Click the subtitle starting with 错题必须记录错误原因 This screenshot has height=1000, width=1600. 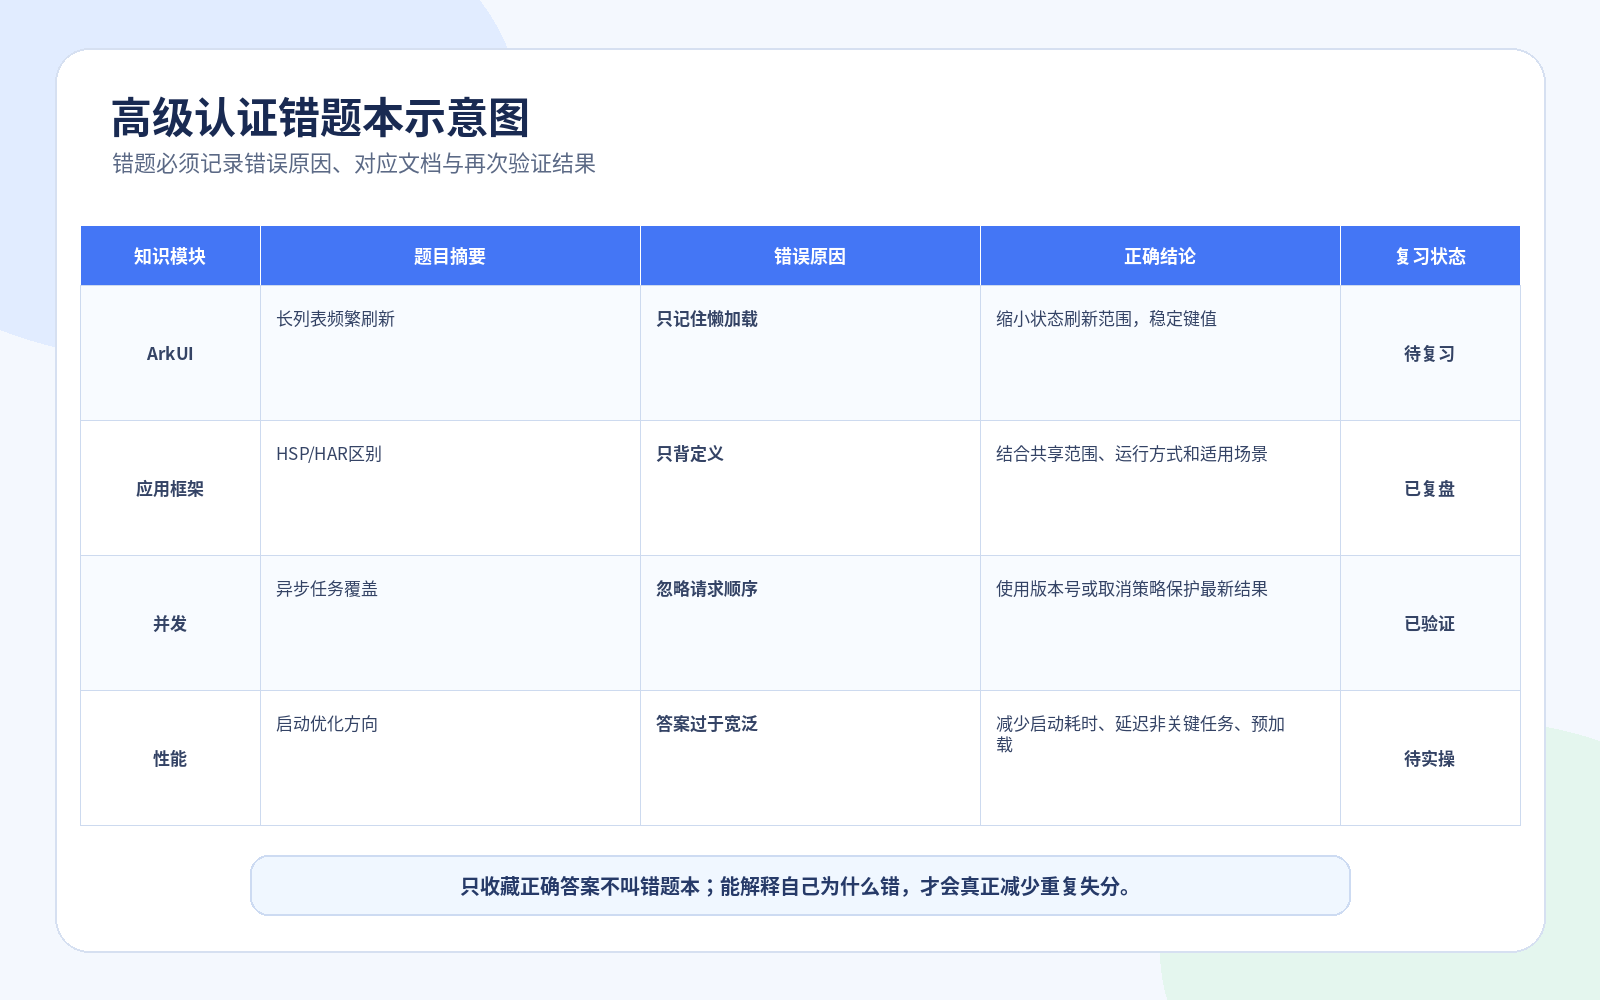pos(354,164)
